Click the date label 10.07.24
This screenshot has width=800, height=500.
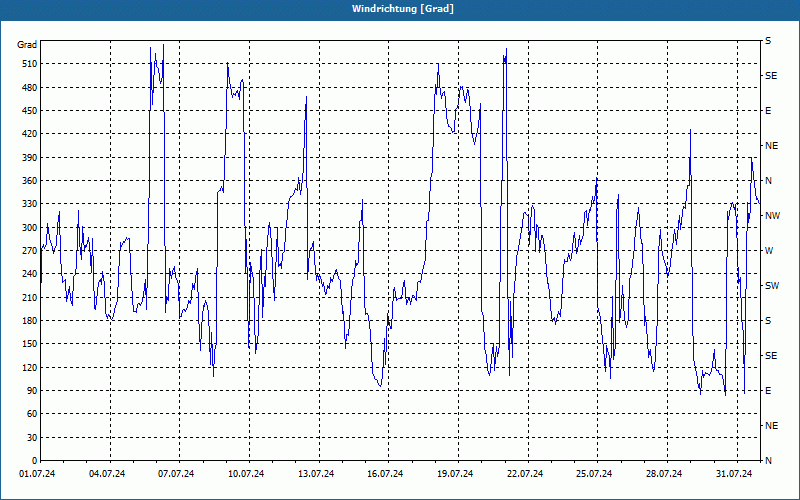(x=246, y=474)
